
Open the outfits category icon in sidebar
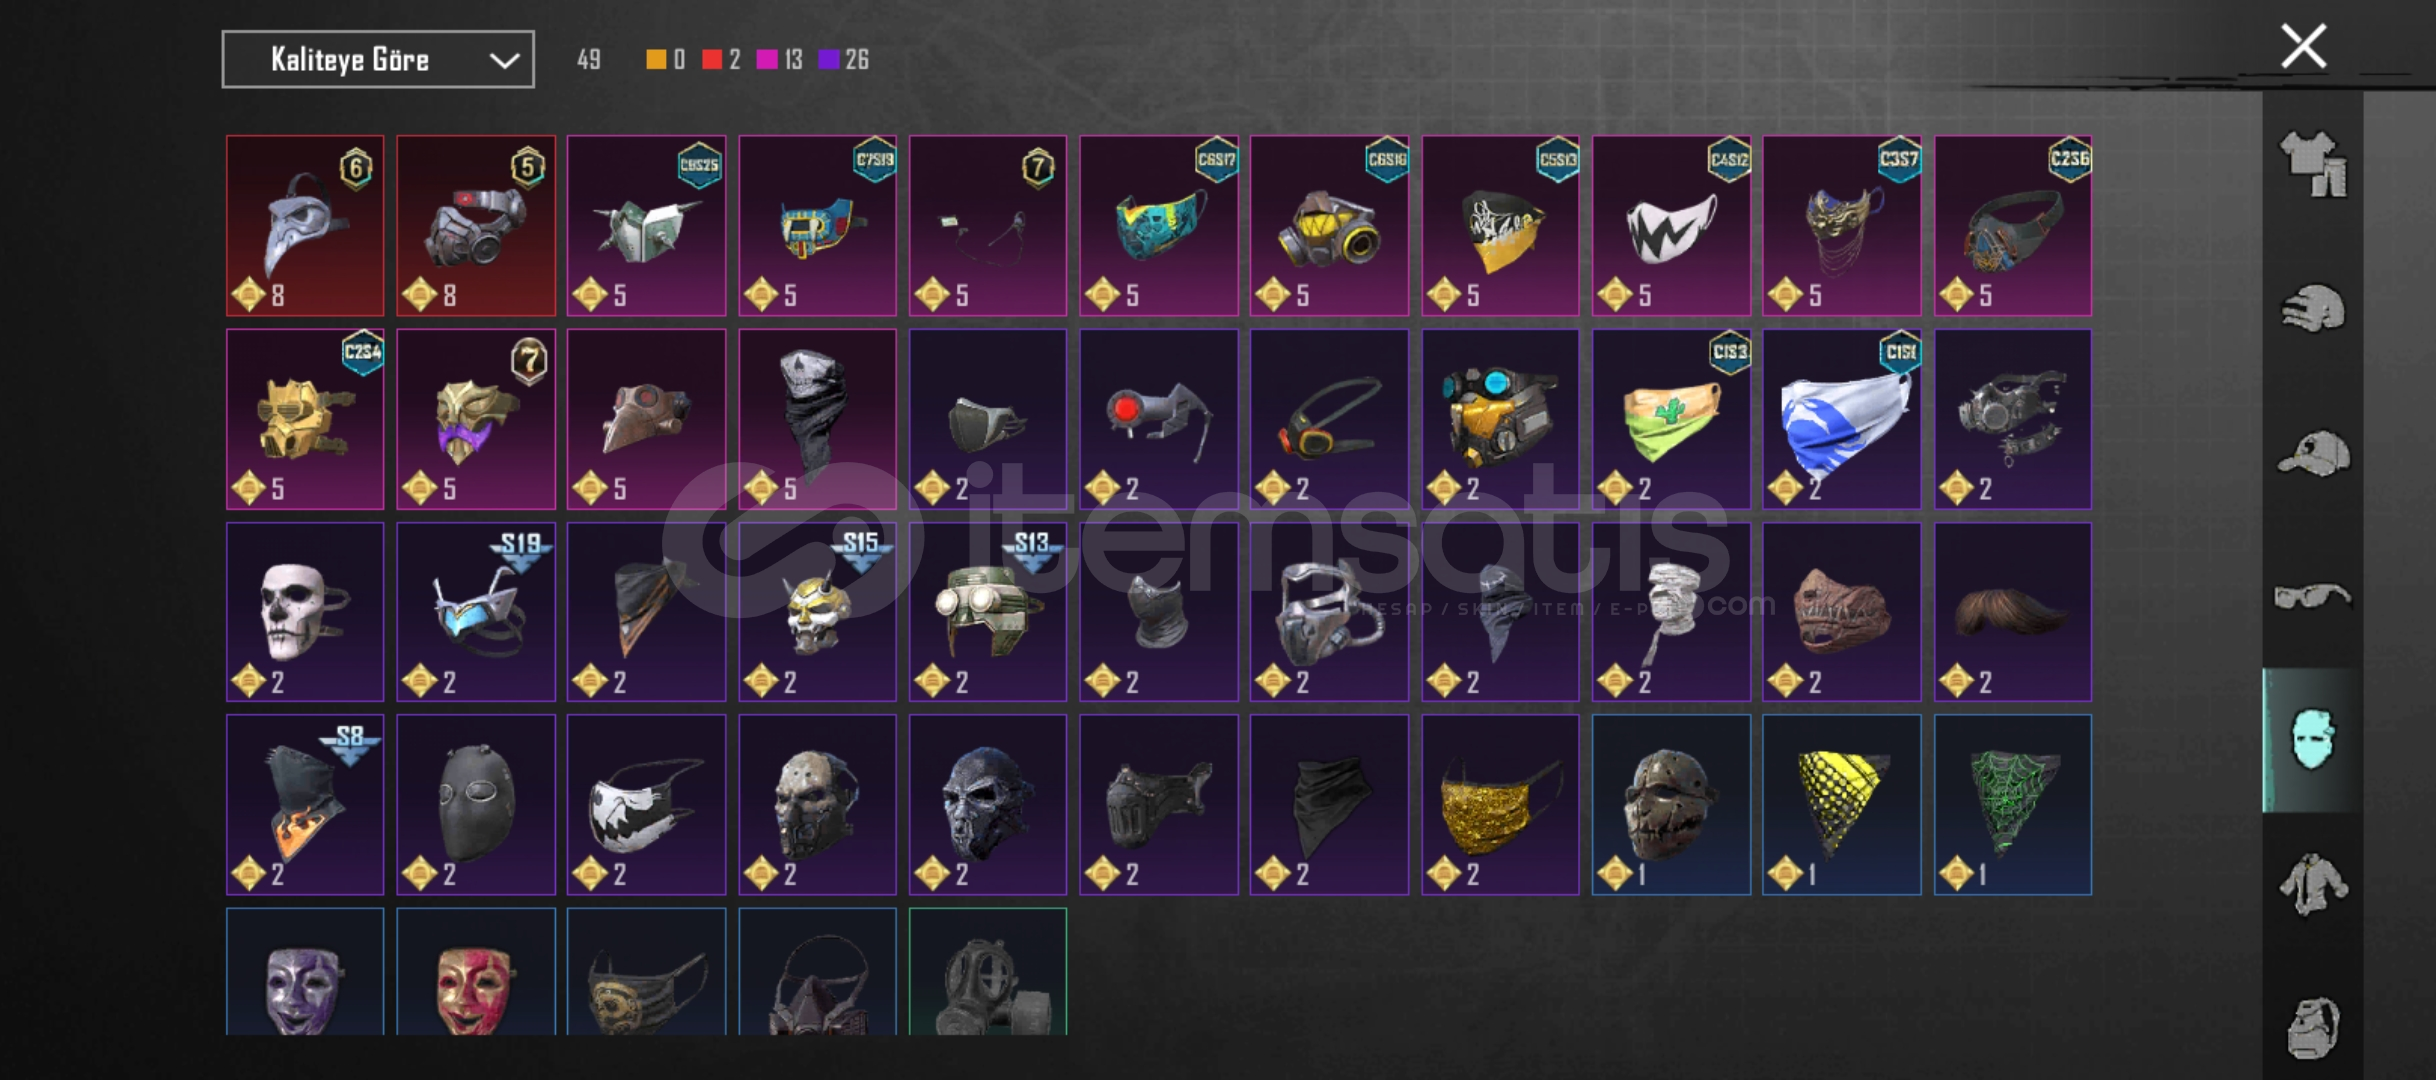pos(2313,163)
